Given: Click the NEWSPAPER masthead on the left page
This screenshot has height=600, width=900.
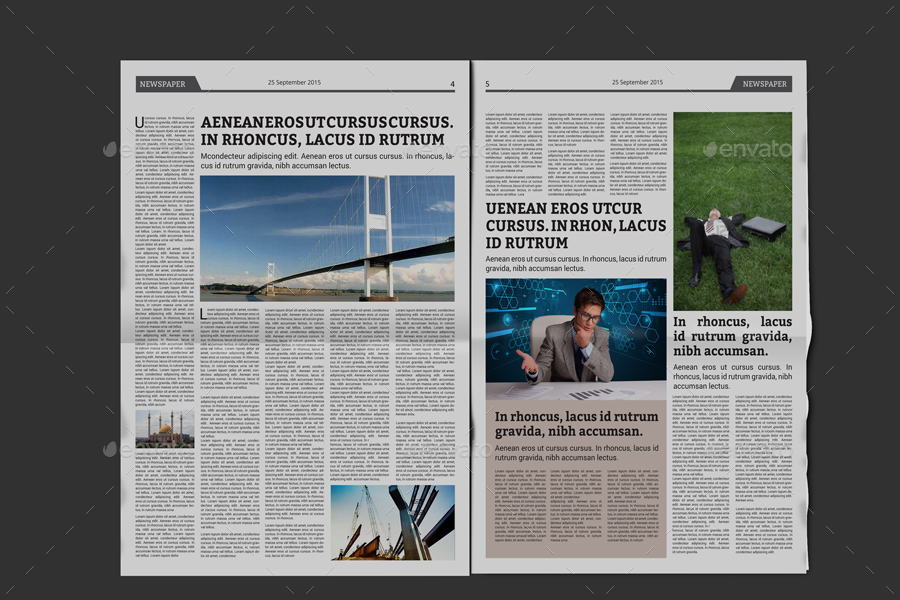Looking at the screenshot, I should point(165,83).
